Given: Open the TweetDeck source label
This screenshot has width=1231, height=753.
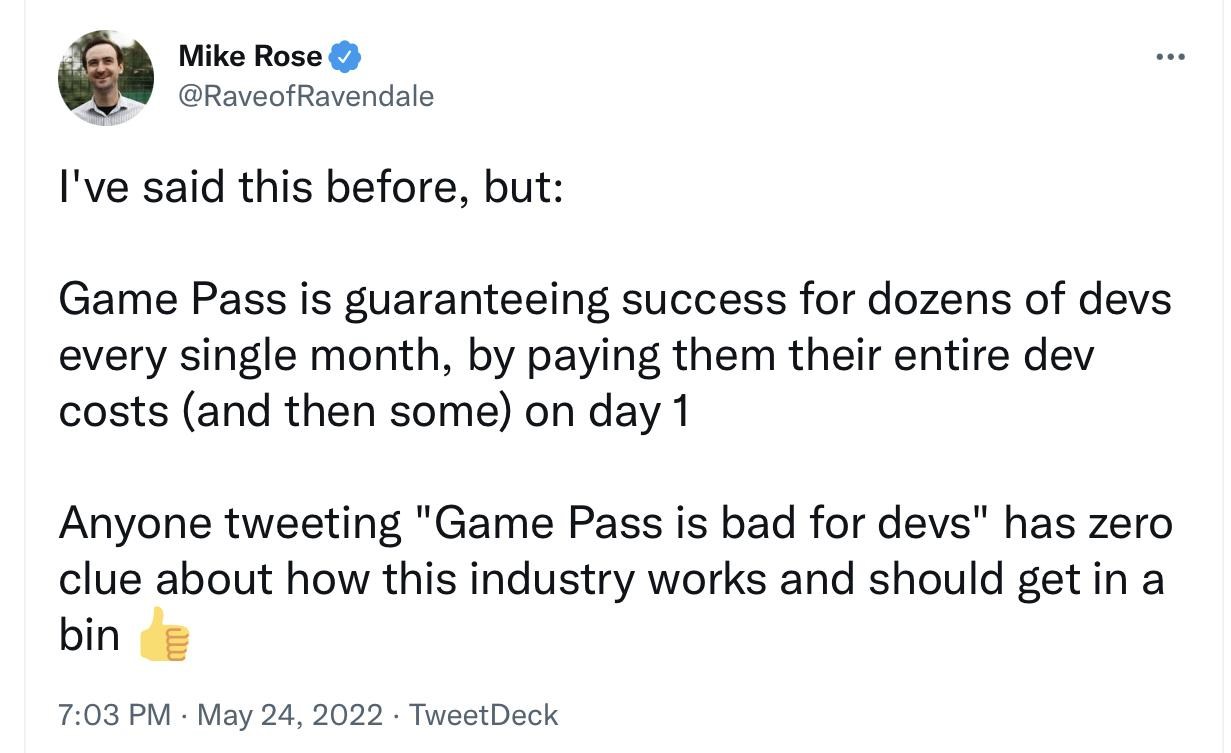Looking at the screenshot, I should pos(484,715).
